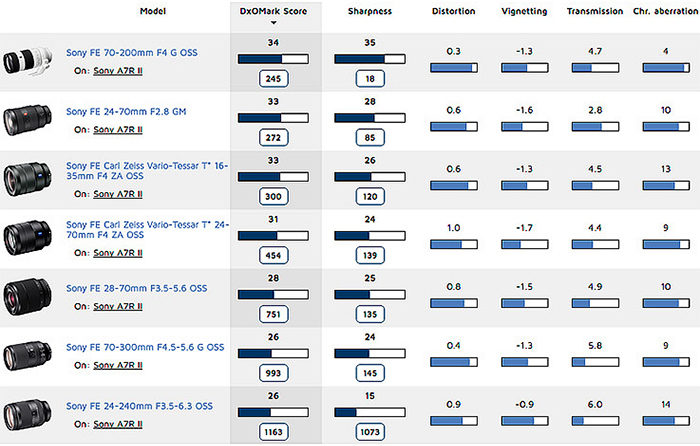Open Vario-Tessar 24-70mm F4 ZA OSS link
The height and width of the screenshot is (446, 700).
coord(147,229)
